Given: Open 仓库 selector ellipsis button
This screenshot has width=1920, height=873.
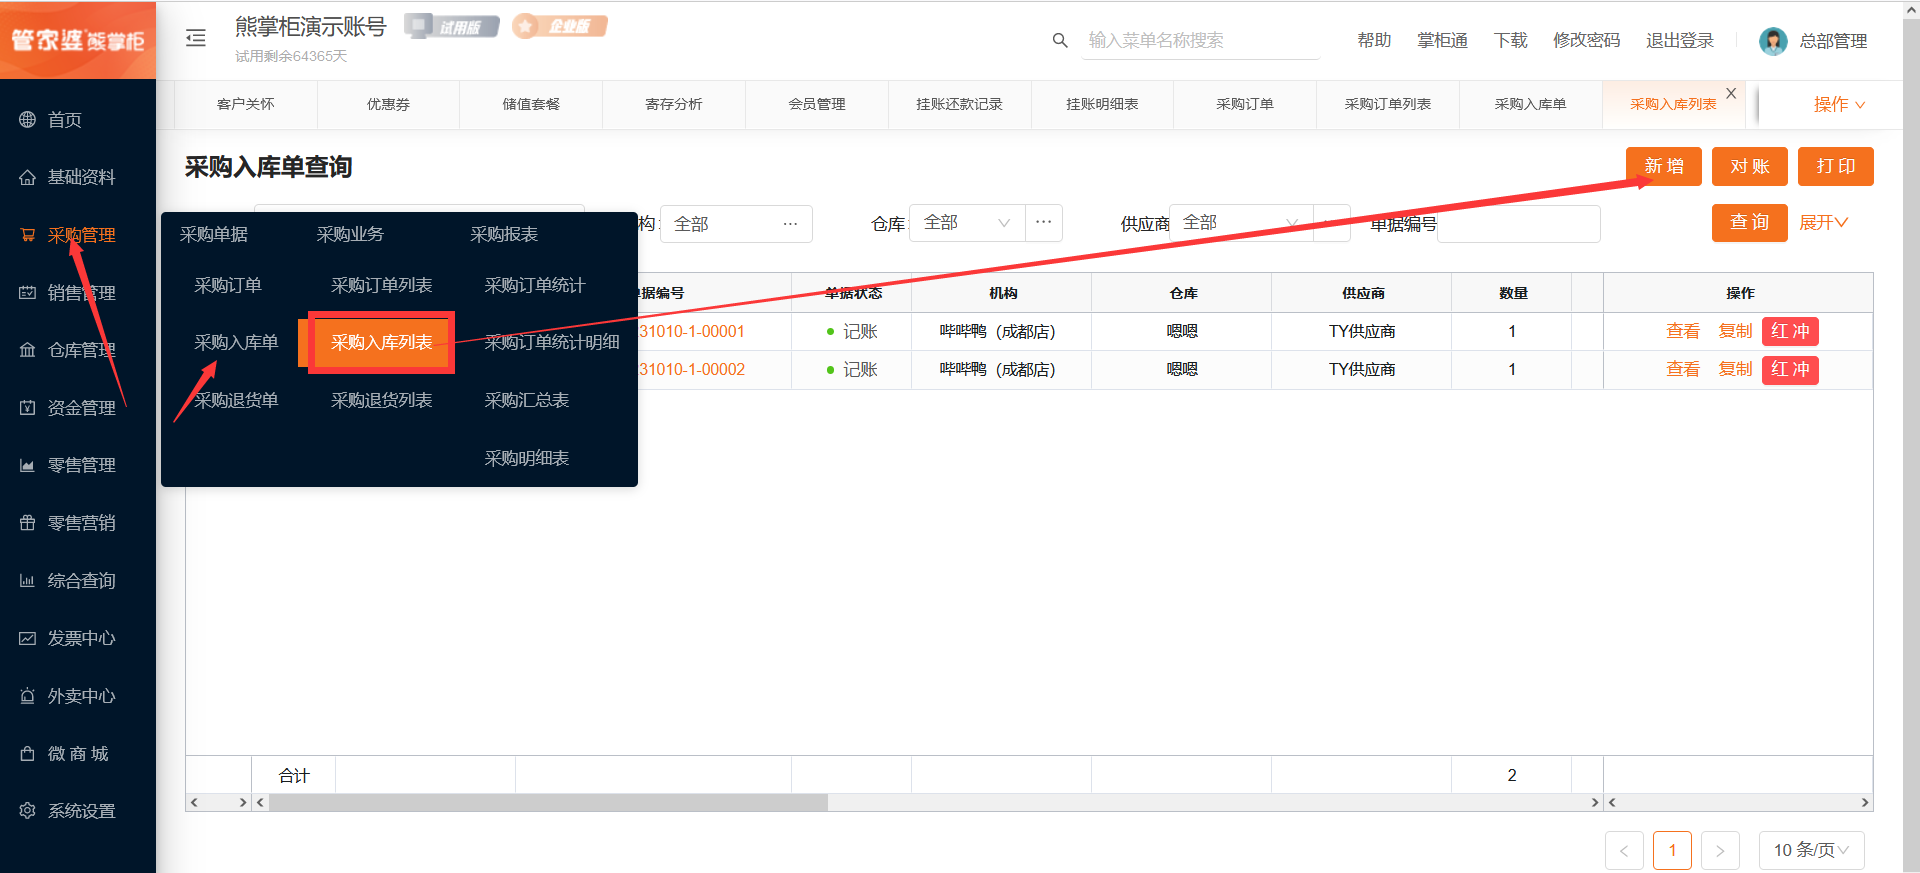Looking at the screenshot, I should tap(1044, 222).
